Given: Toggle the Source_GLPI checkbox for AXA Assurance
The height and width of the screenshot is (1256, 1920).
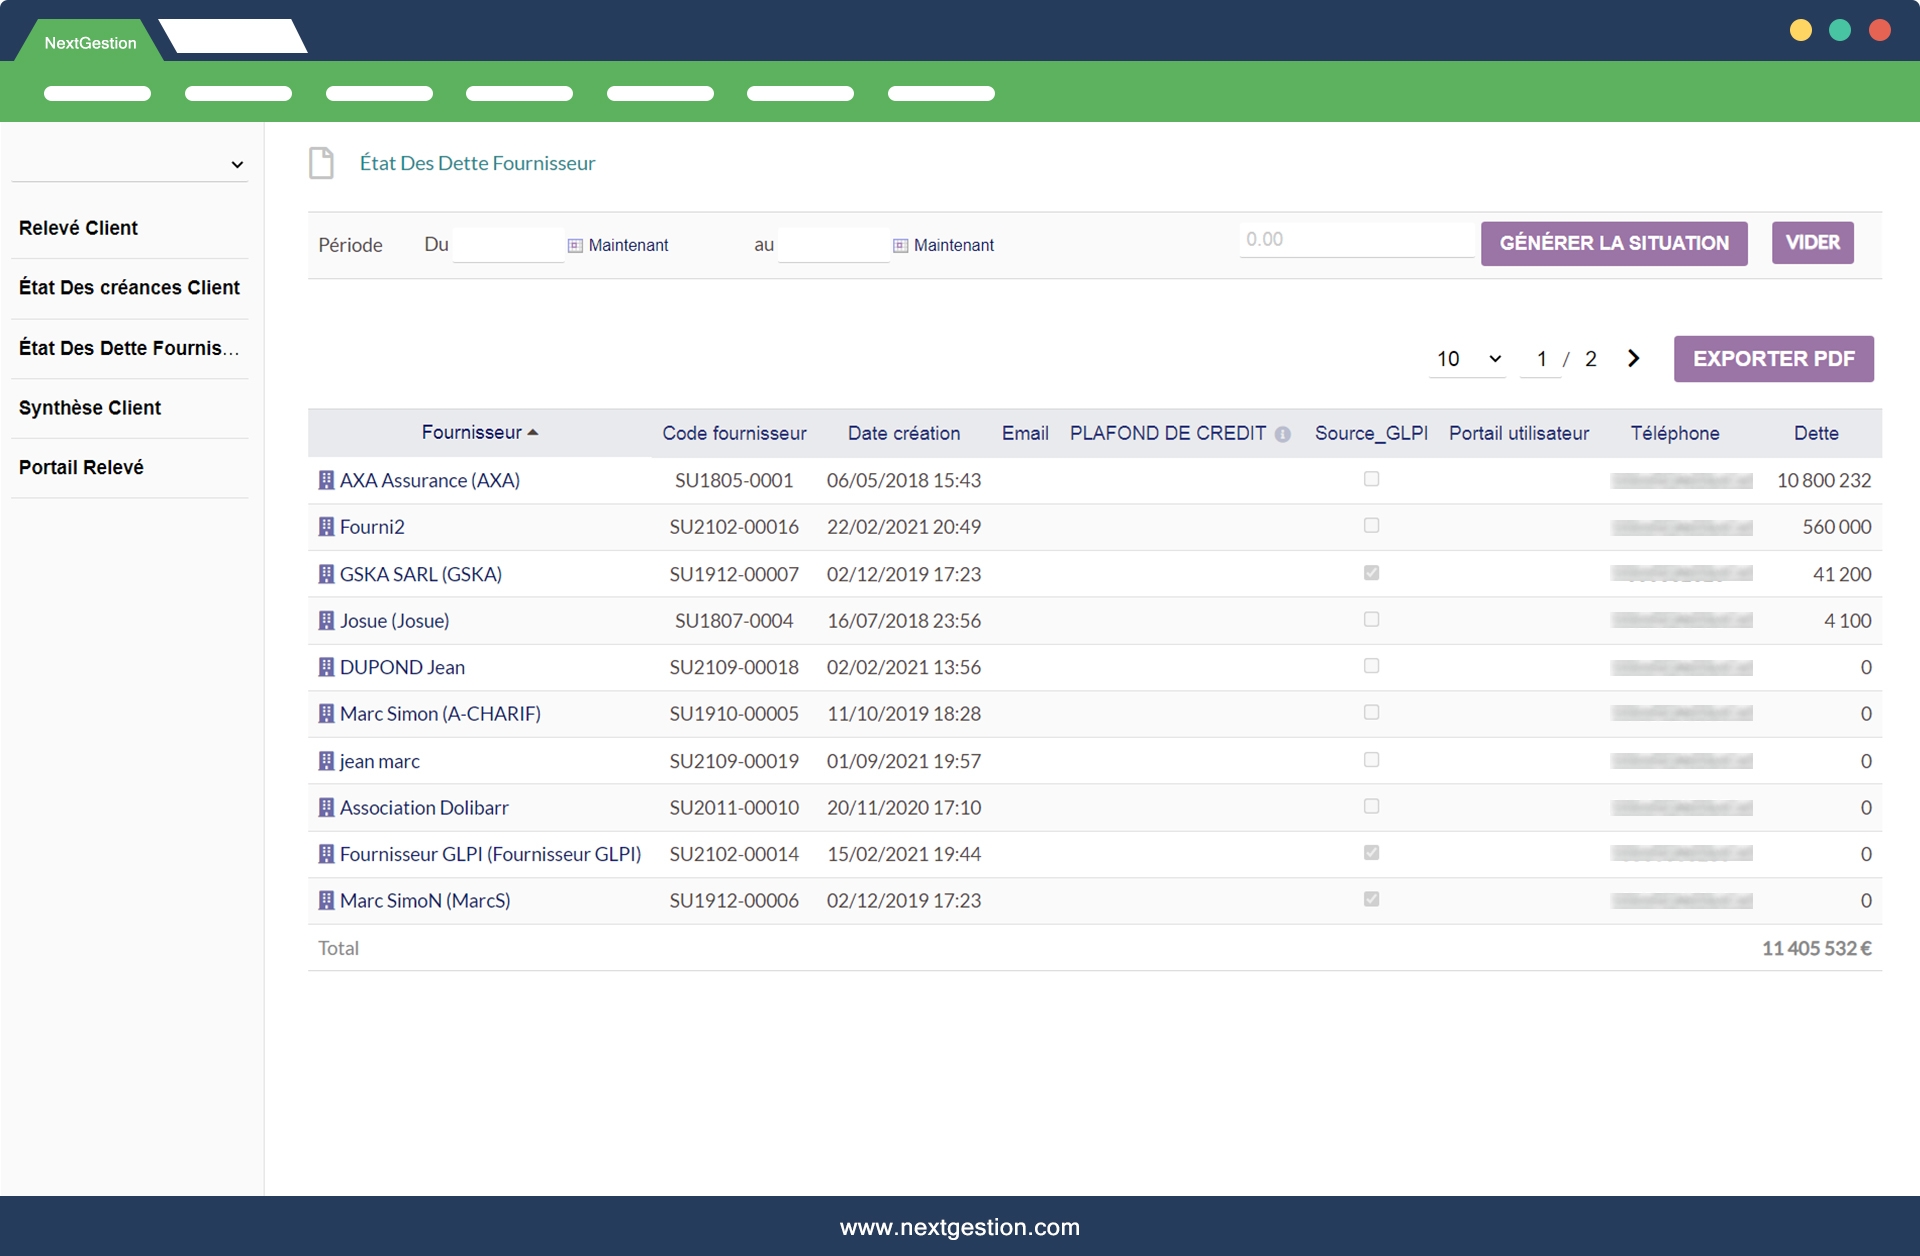Looking at the screenshot, I should (1371, 479).
